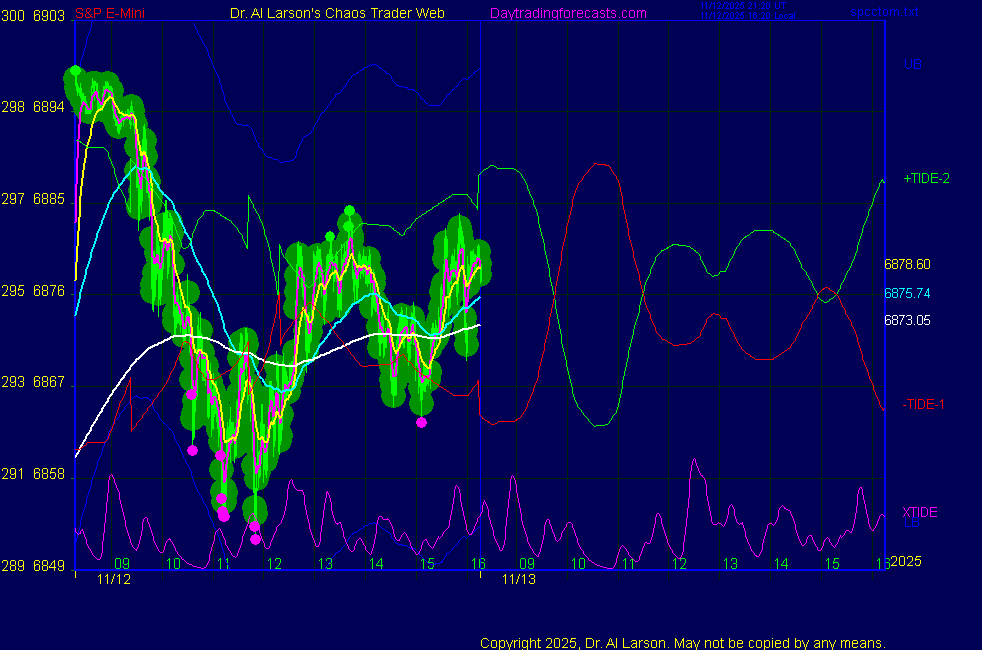The width and height of the screenshot is (982, 650).
Task: Click the magenta dot below the 15 hour dip
Action: tap(421, 422)
